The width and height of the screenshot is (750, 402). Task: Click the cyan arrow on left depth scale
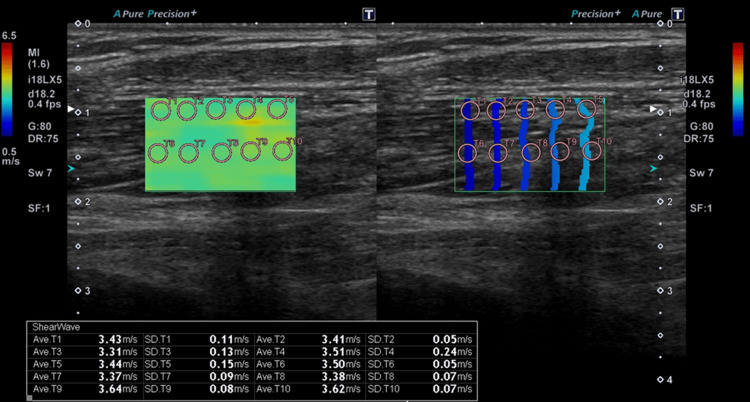click(x=71, y=168)
